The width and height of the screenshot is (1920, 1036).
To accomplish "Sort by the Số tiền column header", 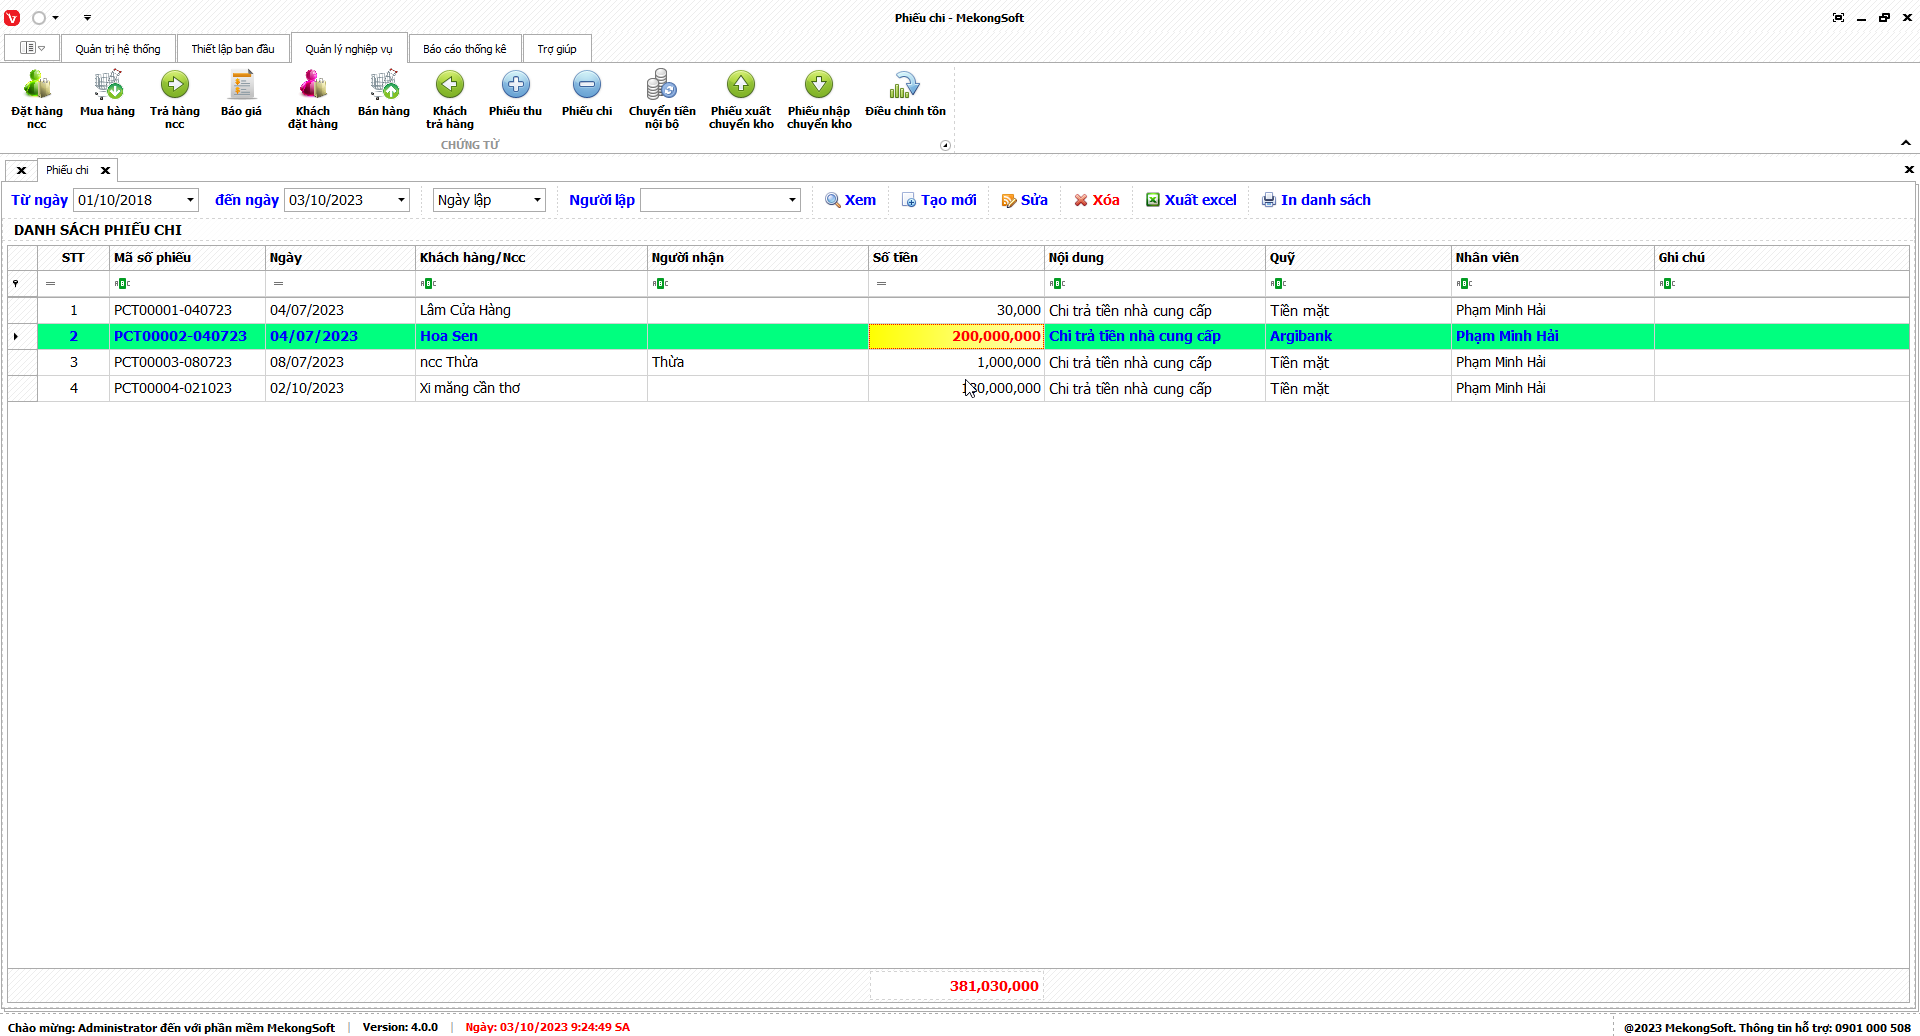I will [x=955, y=257].
